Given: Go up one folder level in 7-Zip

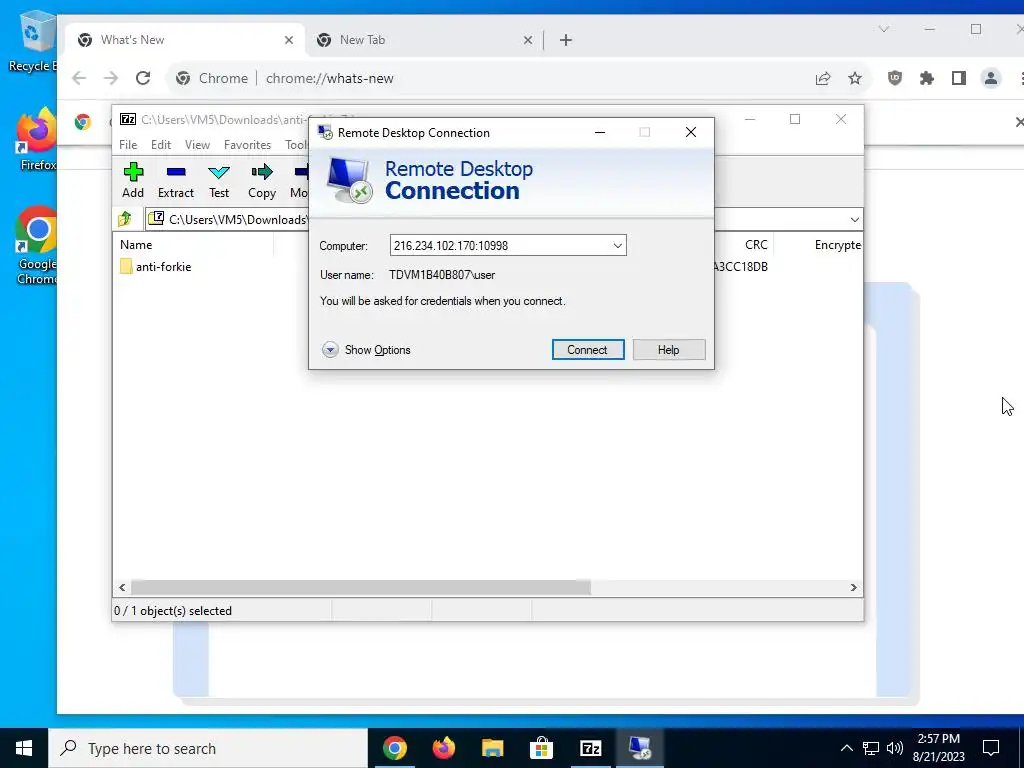Looking at the screenshot, I should point(125,219).
